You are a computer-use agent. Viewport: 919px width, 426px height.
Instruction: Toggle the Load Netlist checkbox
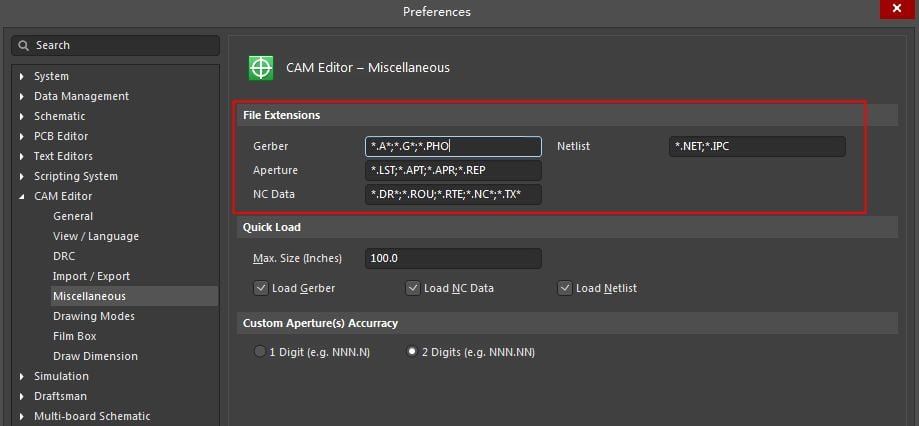pyautogui.click(x=564, y=288)
